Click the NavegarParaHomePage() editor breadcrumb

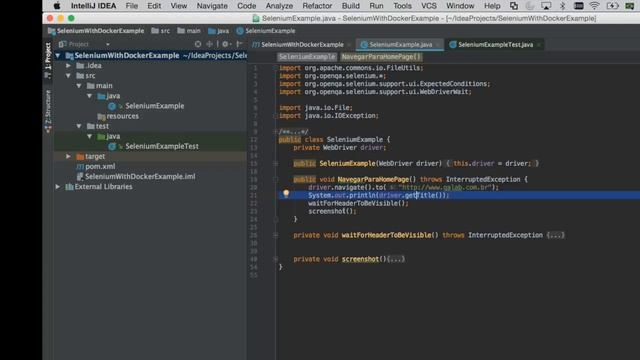click(x=381, y=57)
